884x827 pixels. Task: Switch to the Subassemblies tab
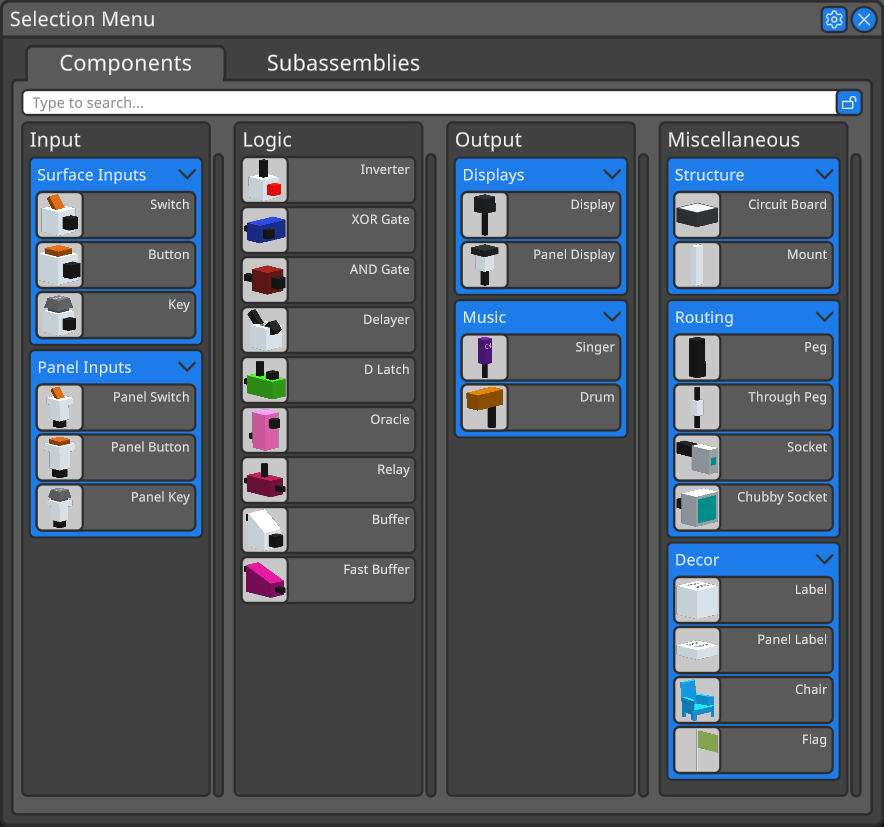[x=343, y=63]
